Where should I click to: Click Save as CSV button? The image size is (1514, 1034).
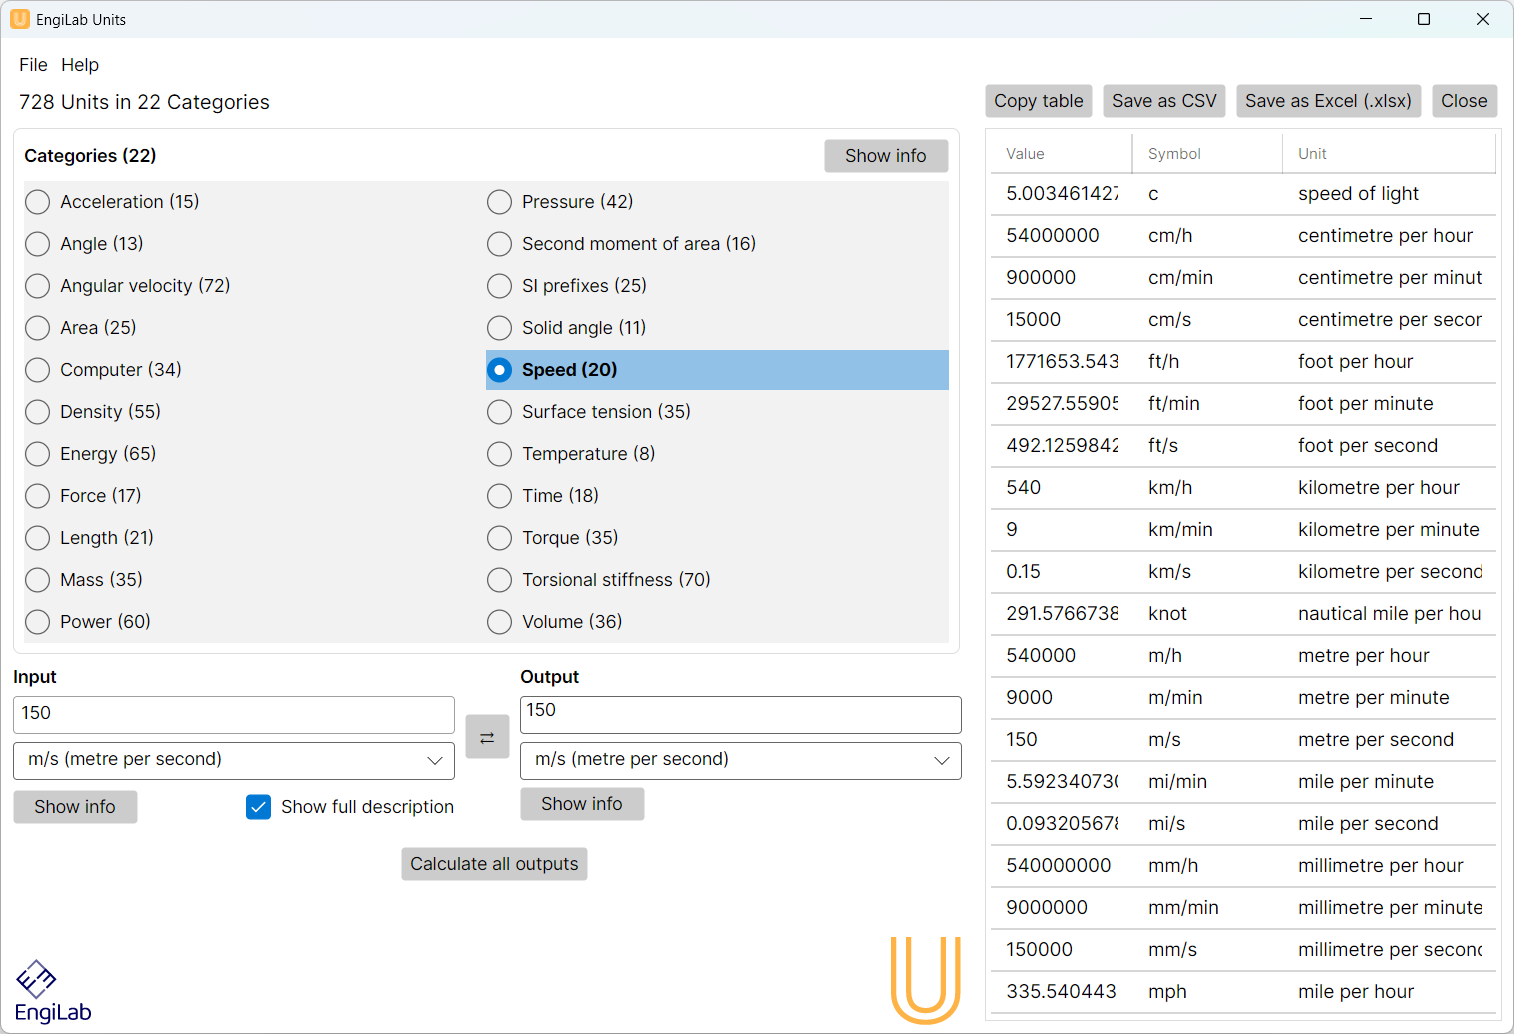[1164, 101]
